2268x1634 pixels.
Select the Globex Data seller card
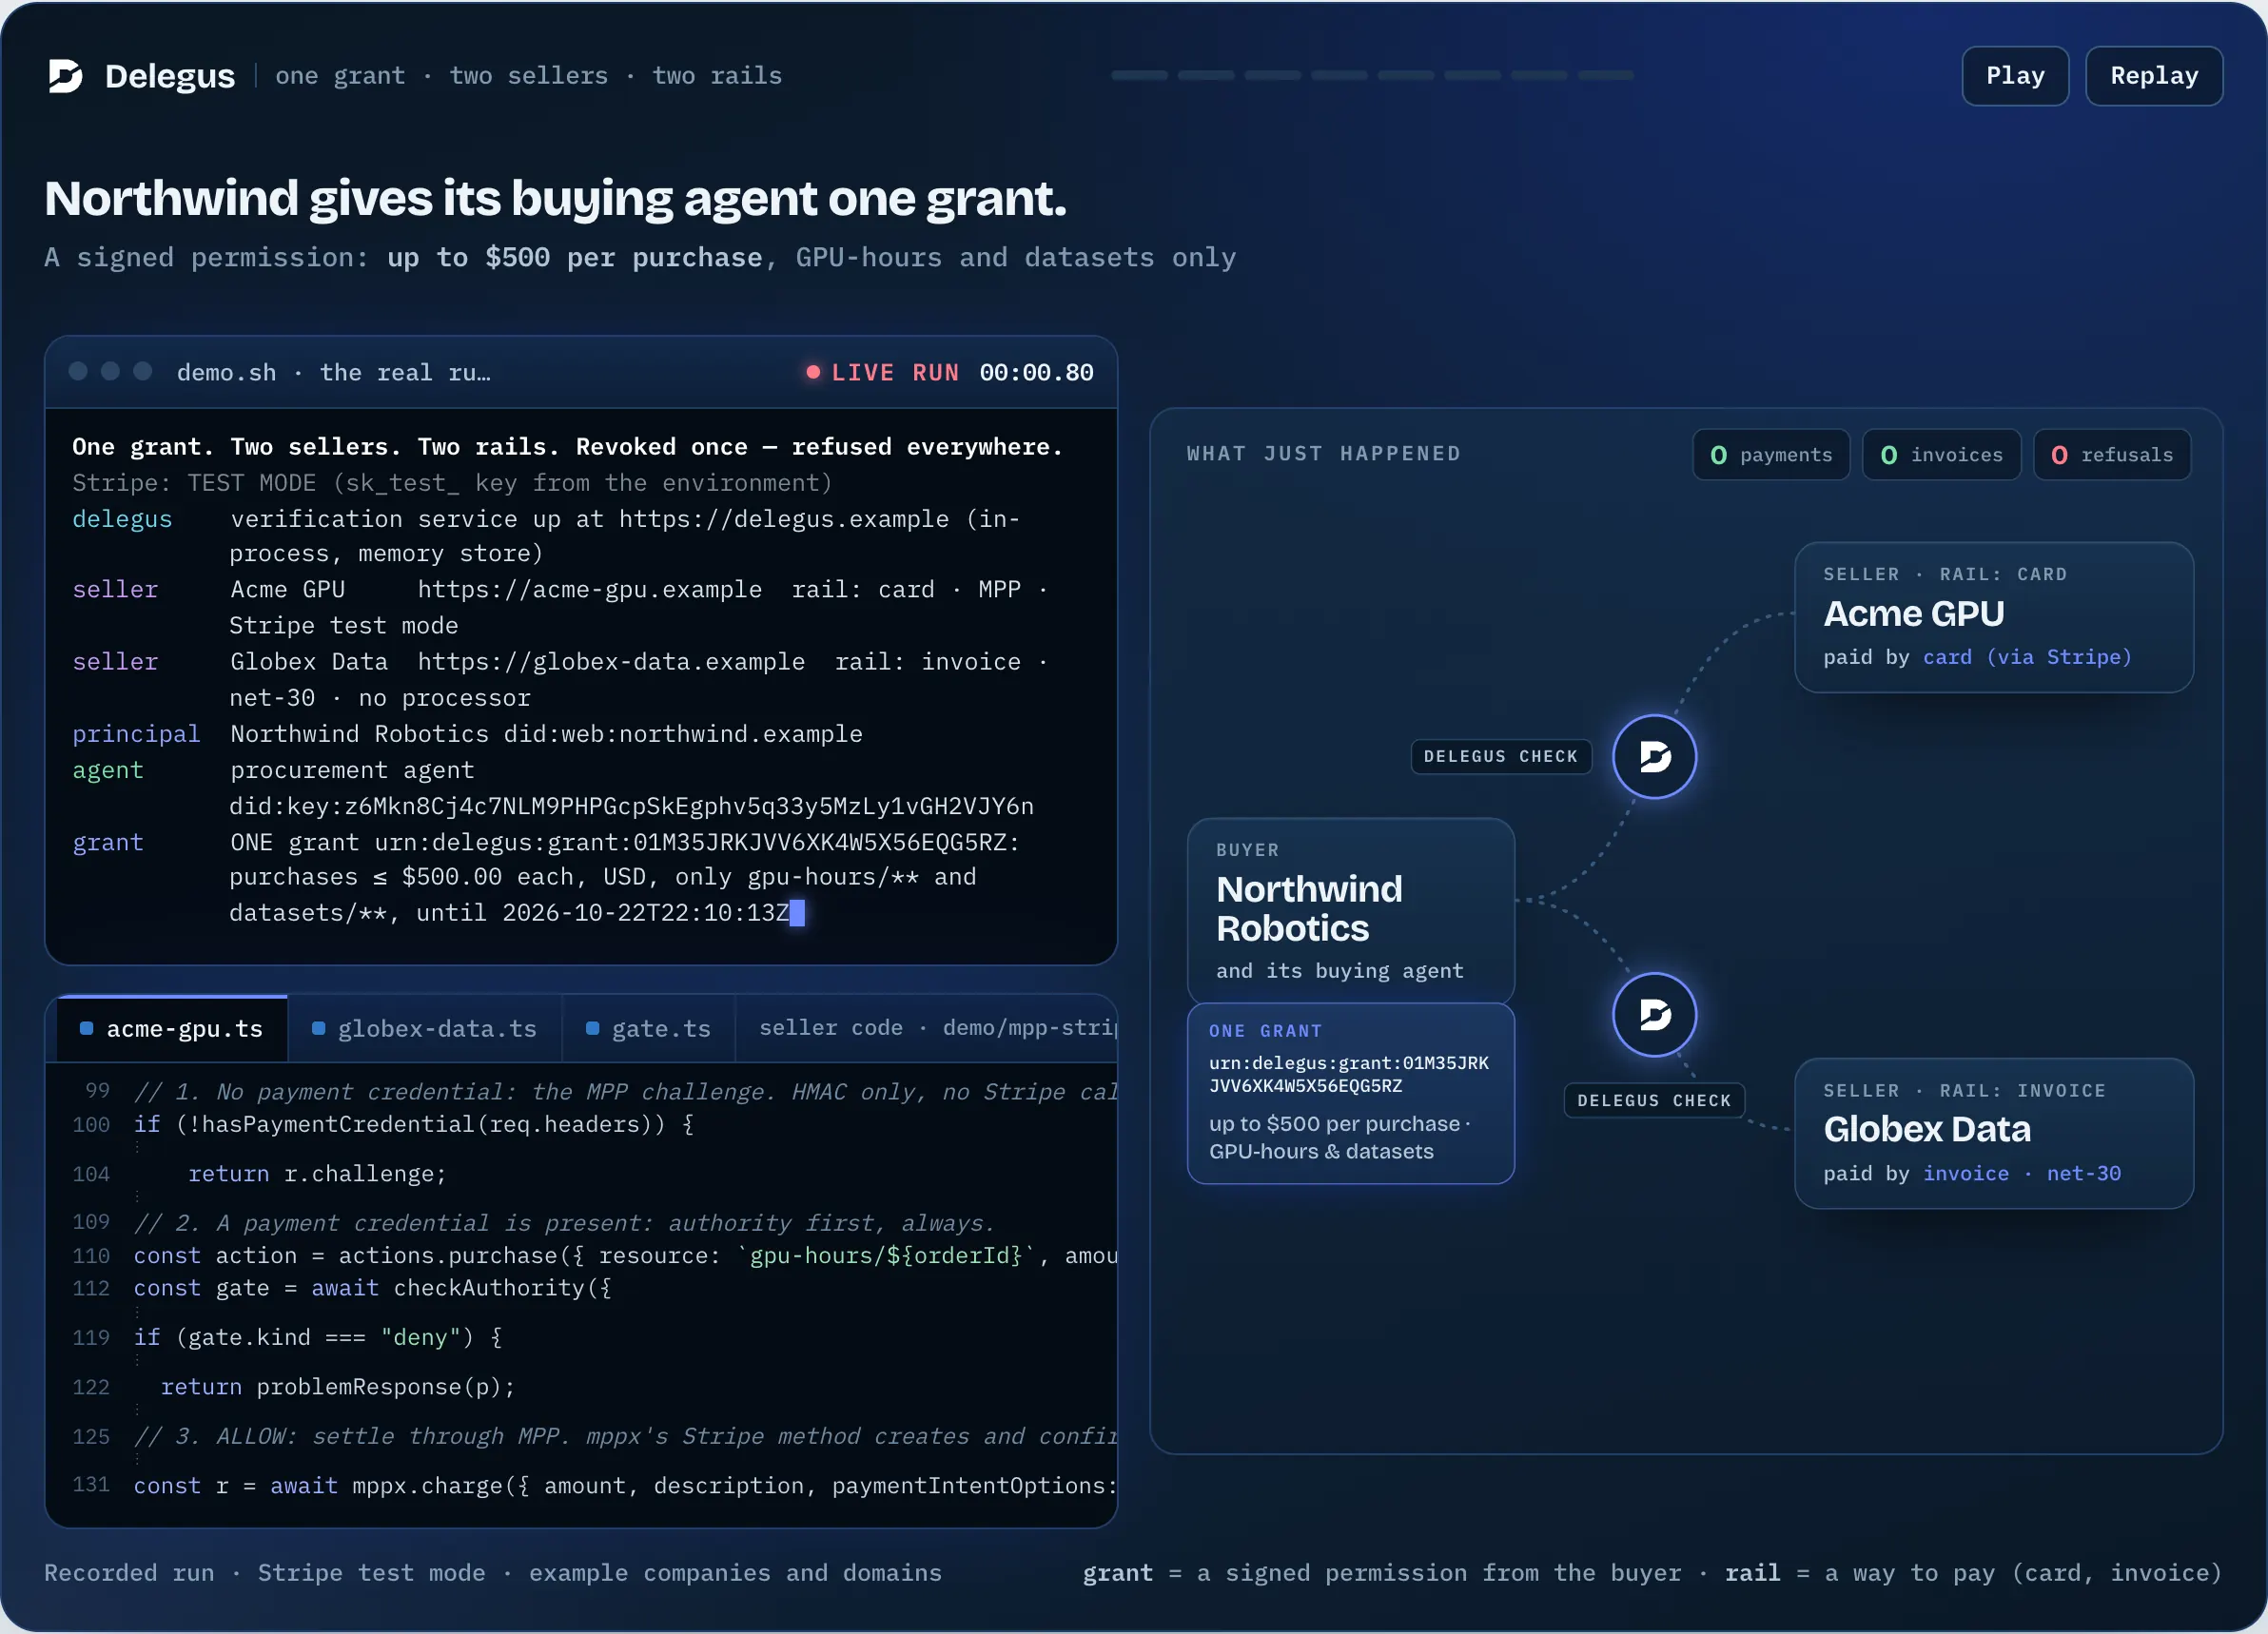pyautogui.click(x=1994, y=1133)
